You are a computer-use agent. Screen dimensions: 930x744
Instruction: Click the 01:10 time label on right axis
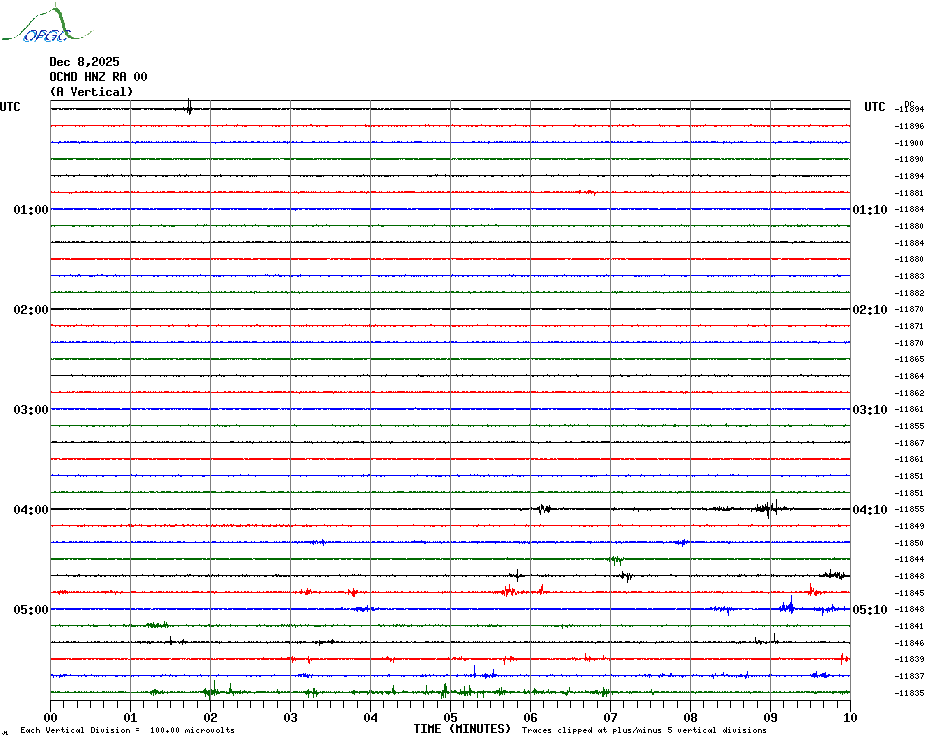[869, 210]
